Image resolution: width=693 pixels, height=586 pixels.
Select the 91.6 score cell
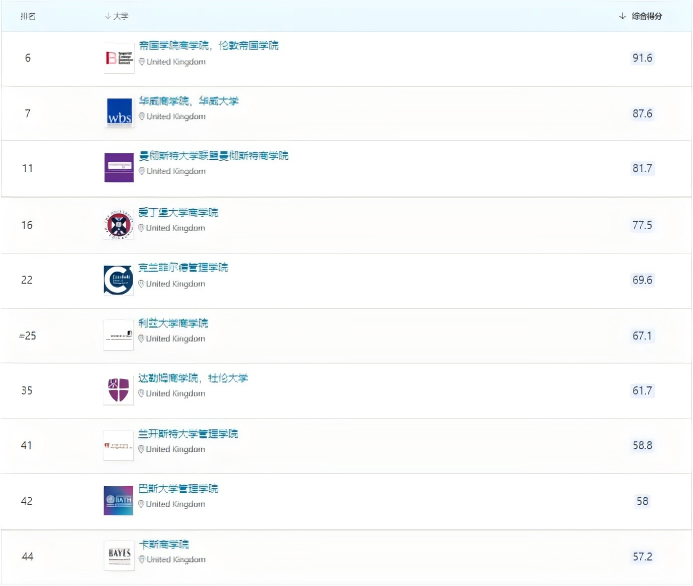(x=642, y=58)
